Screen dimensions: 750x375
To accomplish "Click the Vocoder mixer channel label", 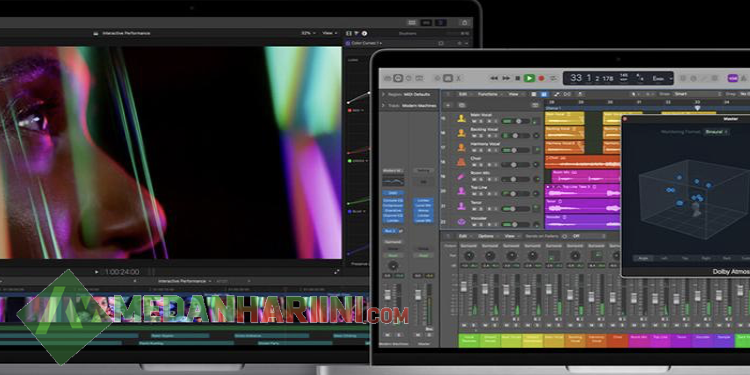I will click(703, 341).
